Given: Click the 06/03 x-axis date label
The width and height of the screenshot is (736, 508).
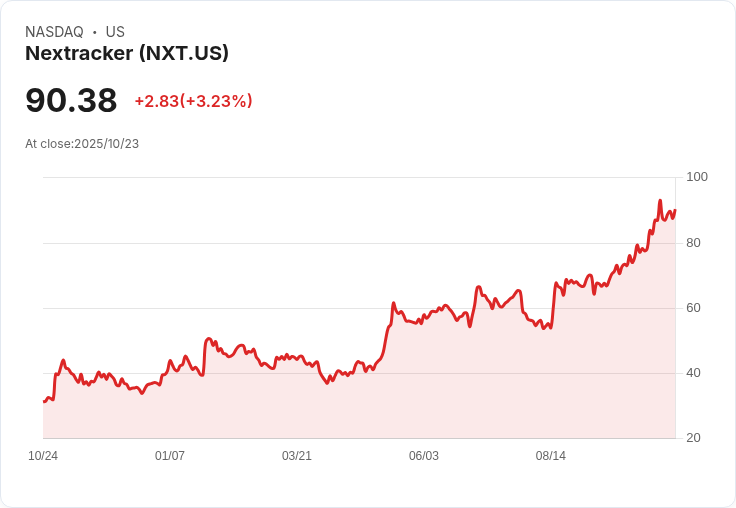Looking at the screenshot, I should pyautogui.click(x=424, y=456).
